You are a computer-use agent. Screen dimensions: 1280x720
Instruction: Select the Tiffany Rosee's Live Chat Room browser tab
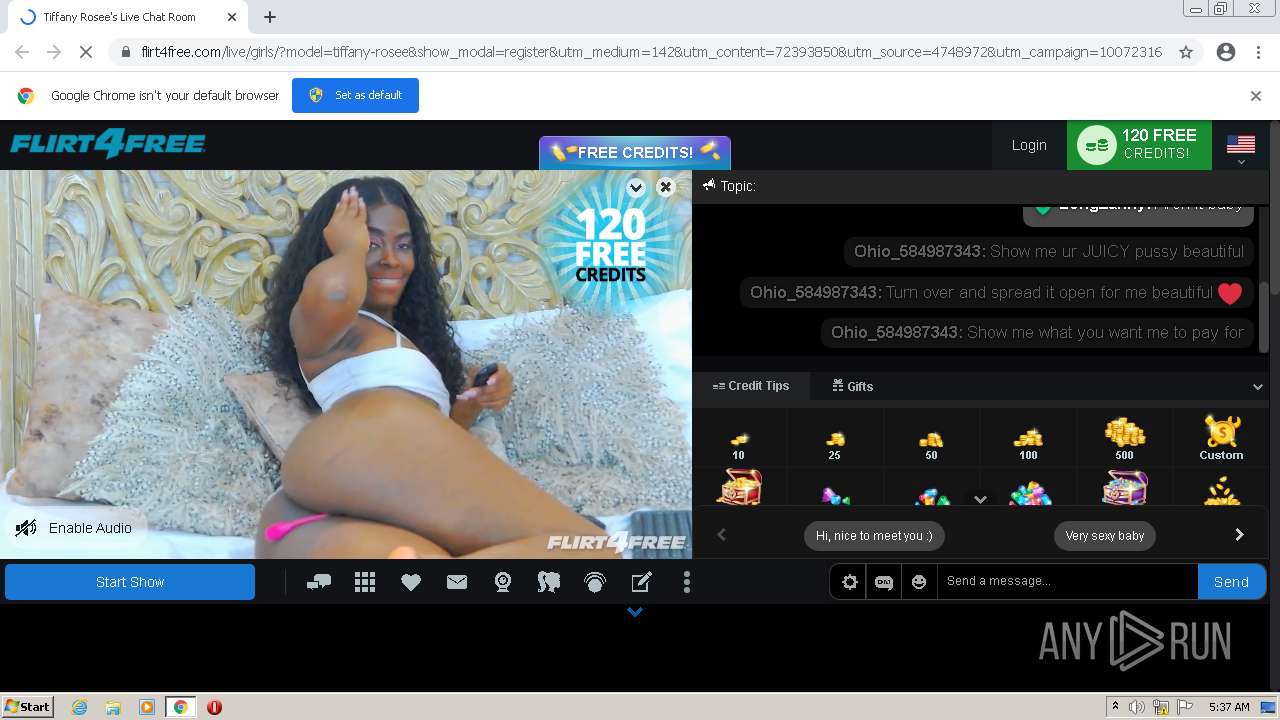click(126, 17)
